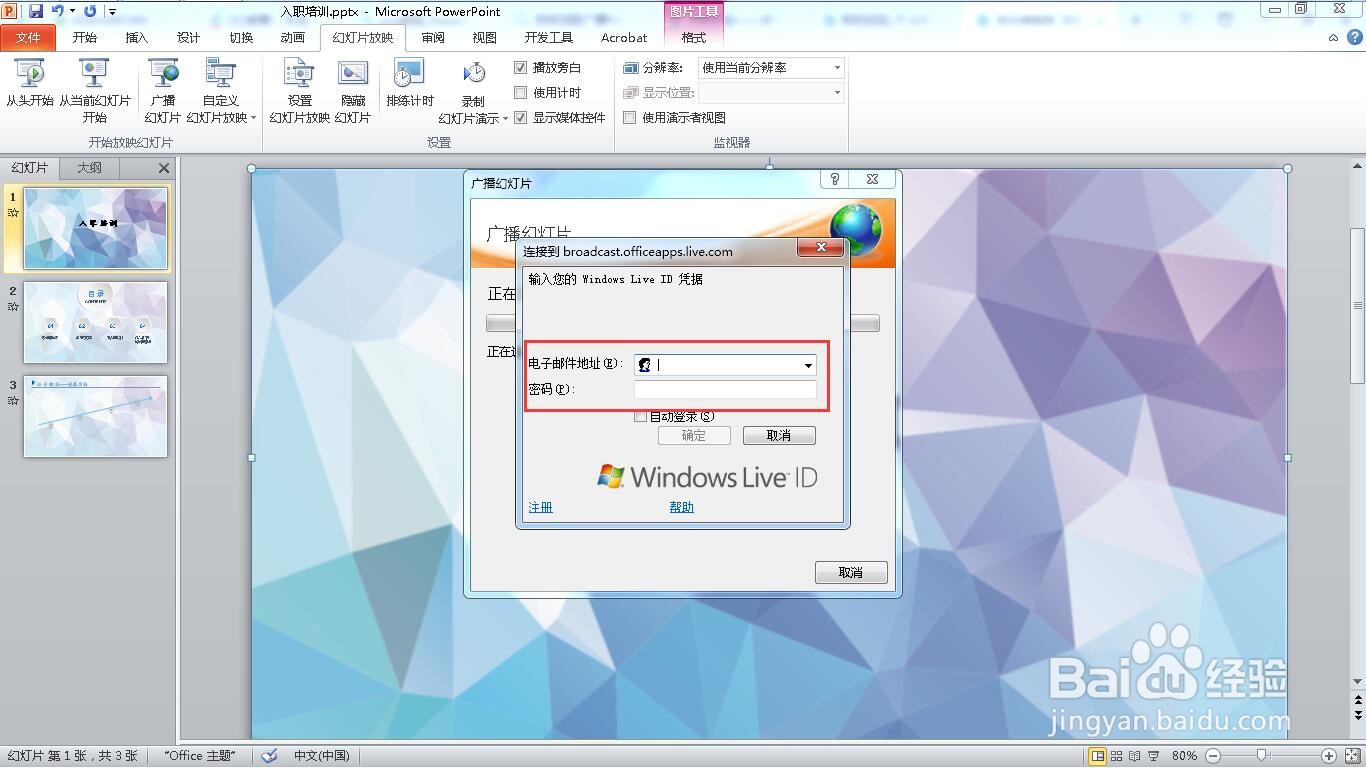Select slide 3 thumbnail
The width and height of the screenshot is (1366, 768).
pyautogui.click(x=96, y=416)
